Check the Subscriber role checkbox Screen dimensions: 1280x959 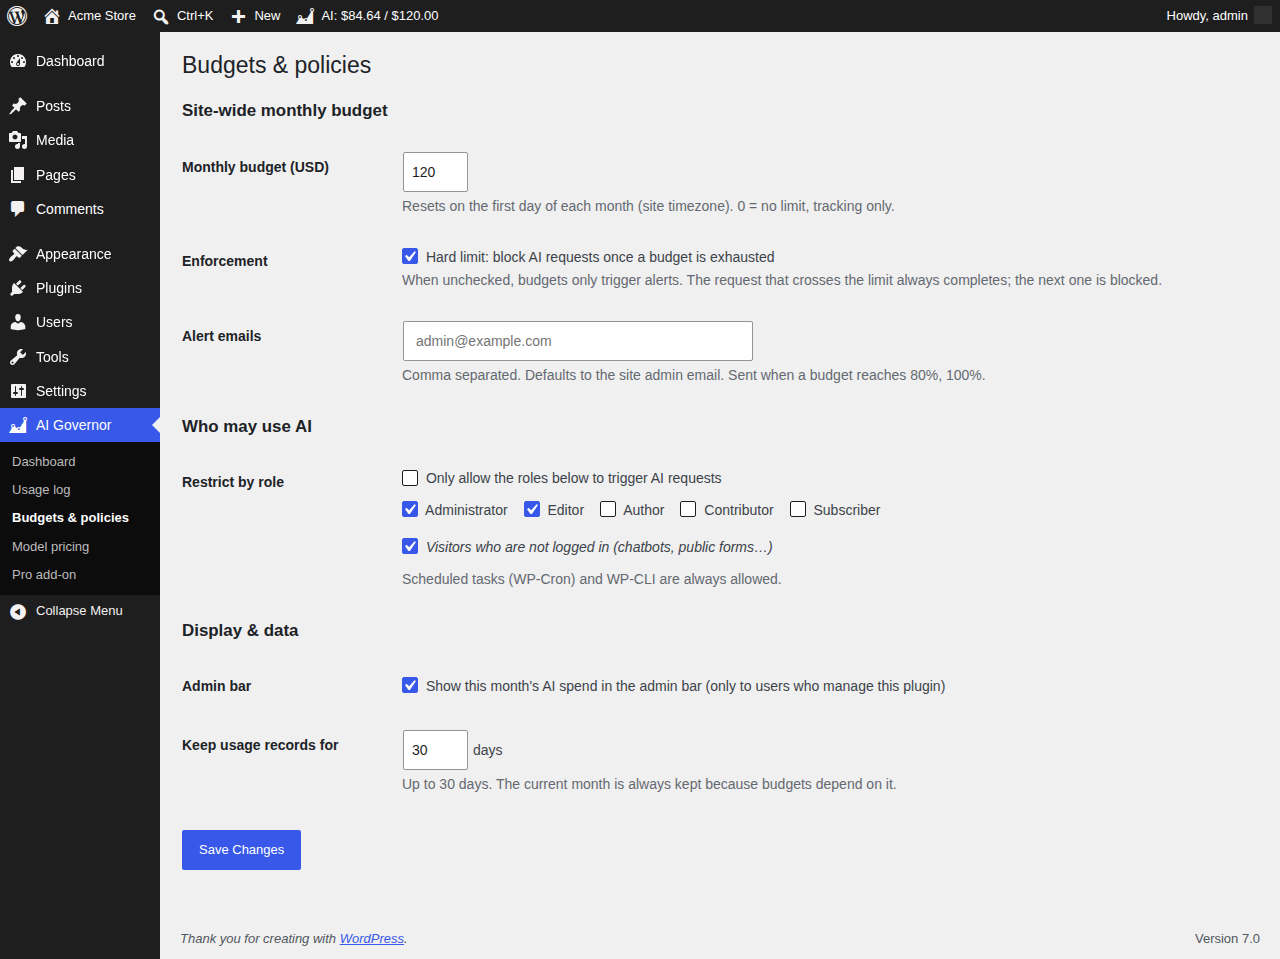pyautogui.click(x=798, y=509)
